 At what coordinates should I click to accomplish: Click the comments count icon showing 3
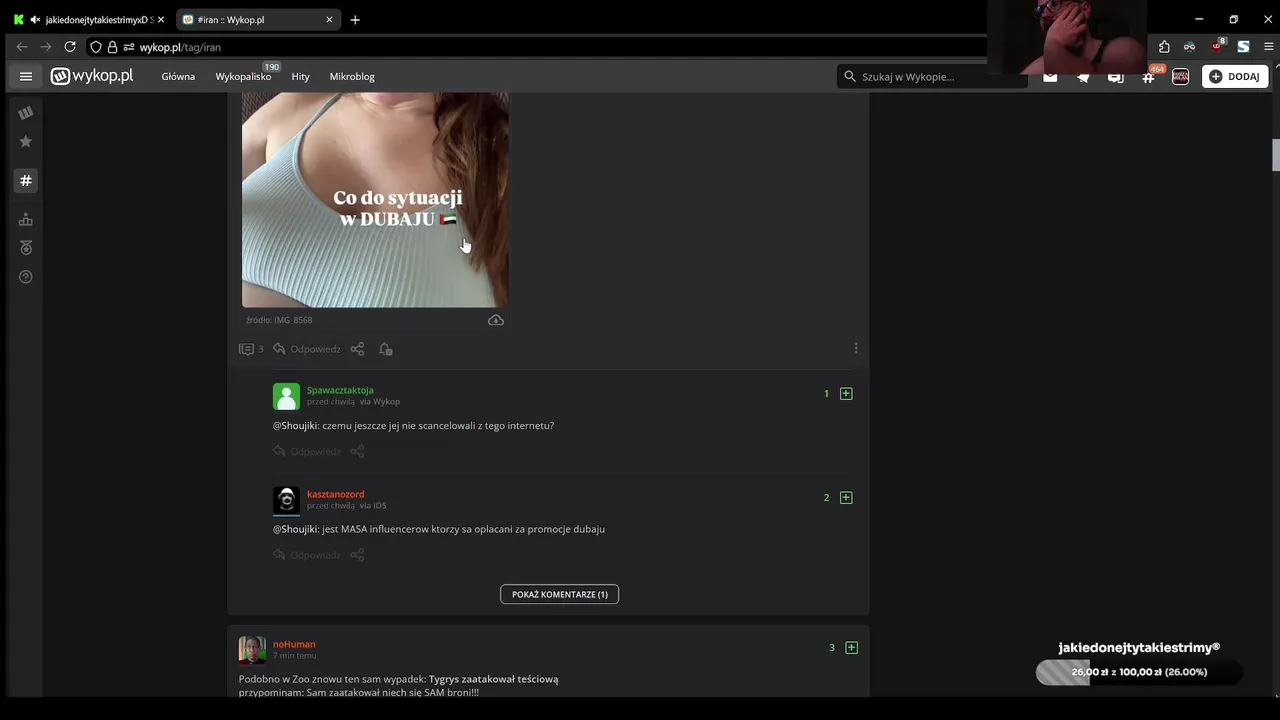pyautogui.click(x=251, y=349)
